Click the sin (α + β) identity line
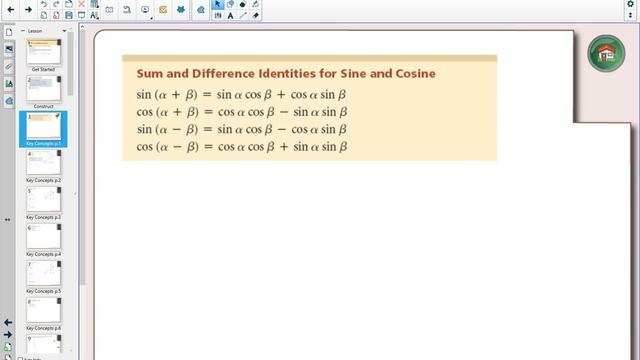Screen dimensions: 640x360 [241, 95]
